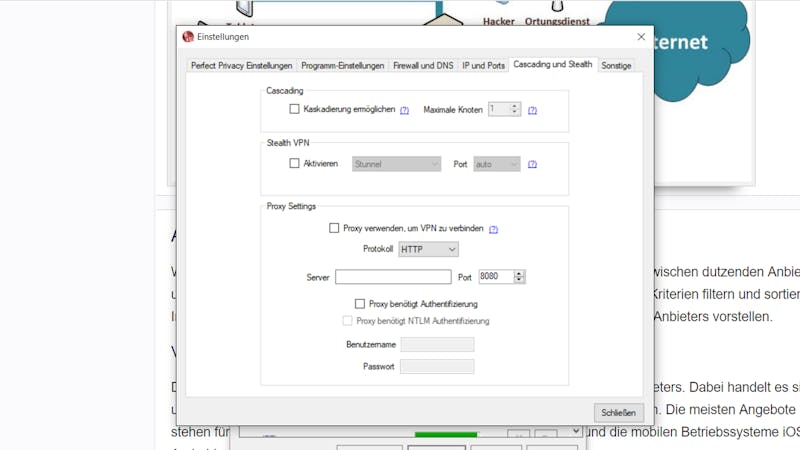Select the Cascading und Stealth tab
Image resolution: width=800 pixels, height=450 pixels.
[x=553, y=64]
